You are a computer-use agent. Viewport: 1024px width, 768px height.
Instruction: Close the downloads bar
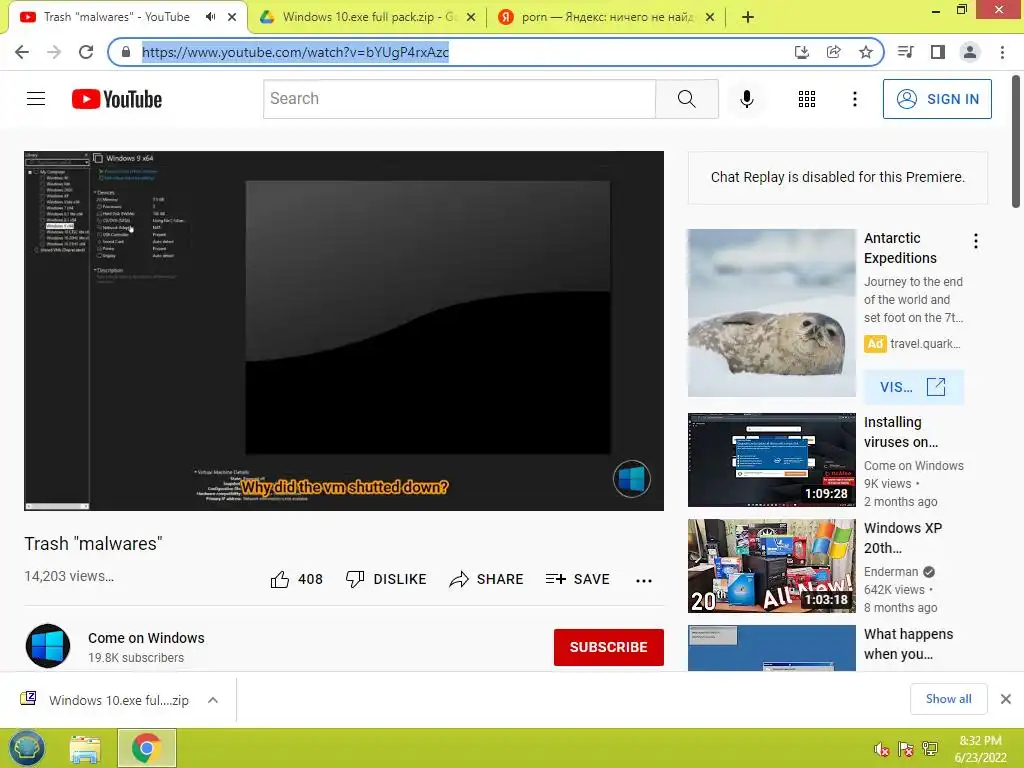(x=1006, y=699)
